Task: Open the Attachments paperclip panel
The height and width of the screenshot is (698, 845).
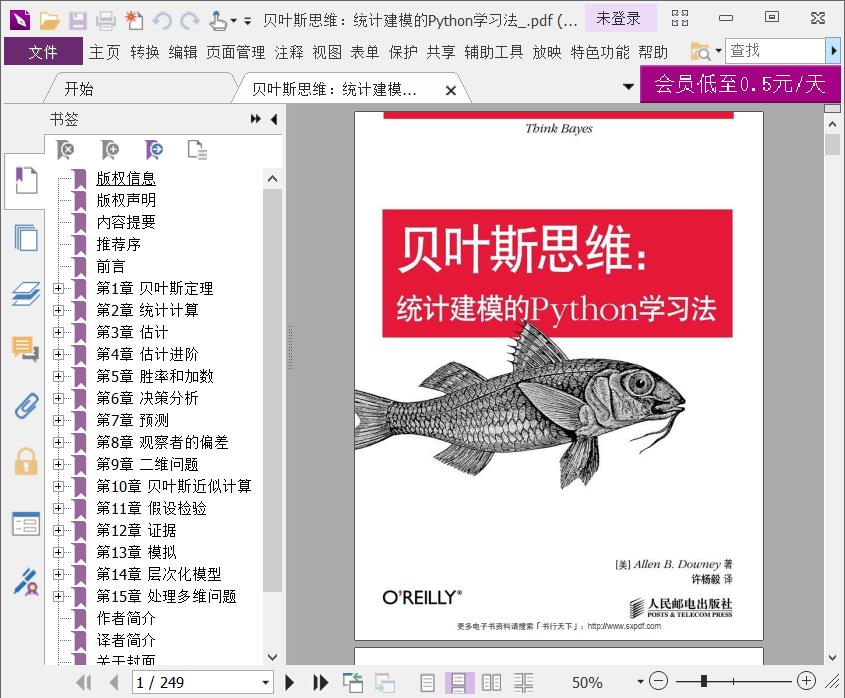Action: click(26, 405)
